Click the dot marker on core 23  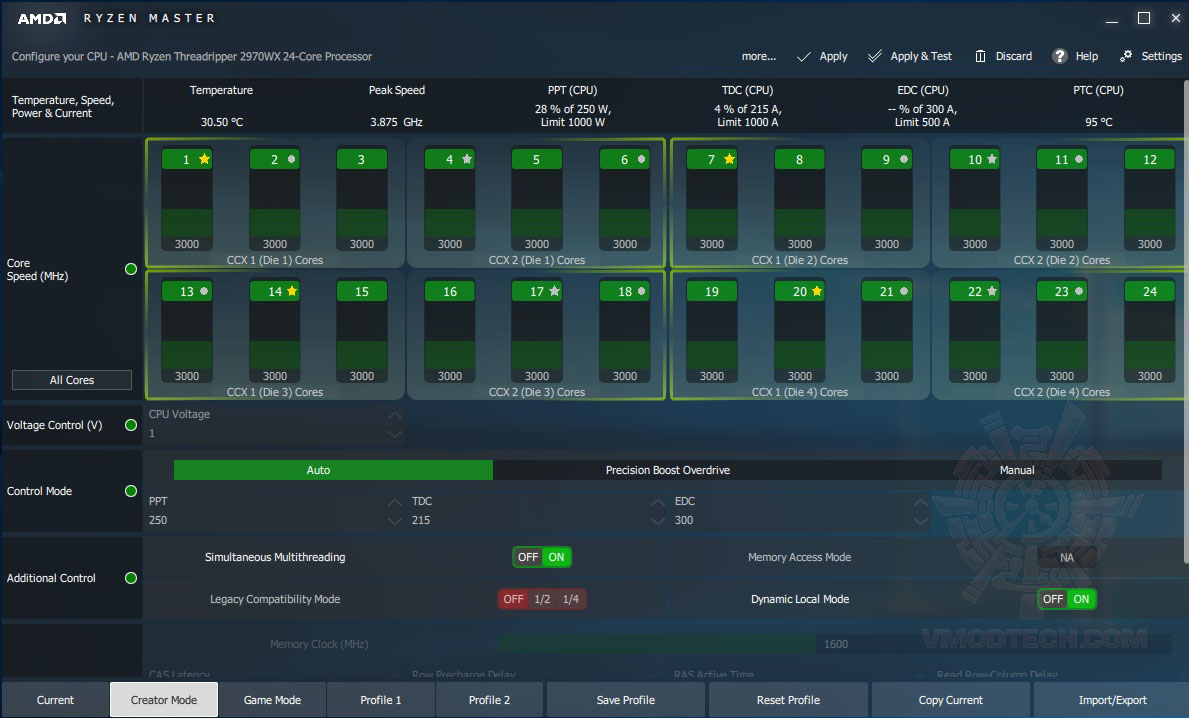coord(1079,291)
